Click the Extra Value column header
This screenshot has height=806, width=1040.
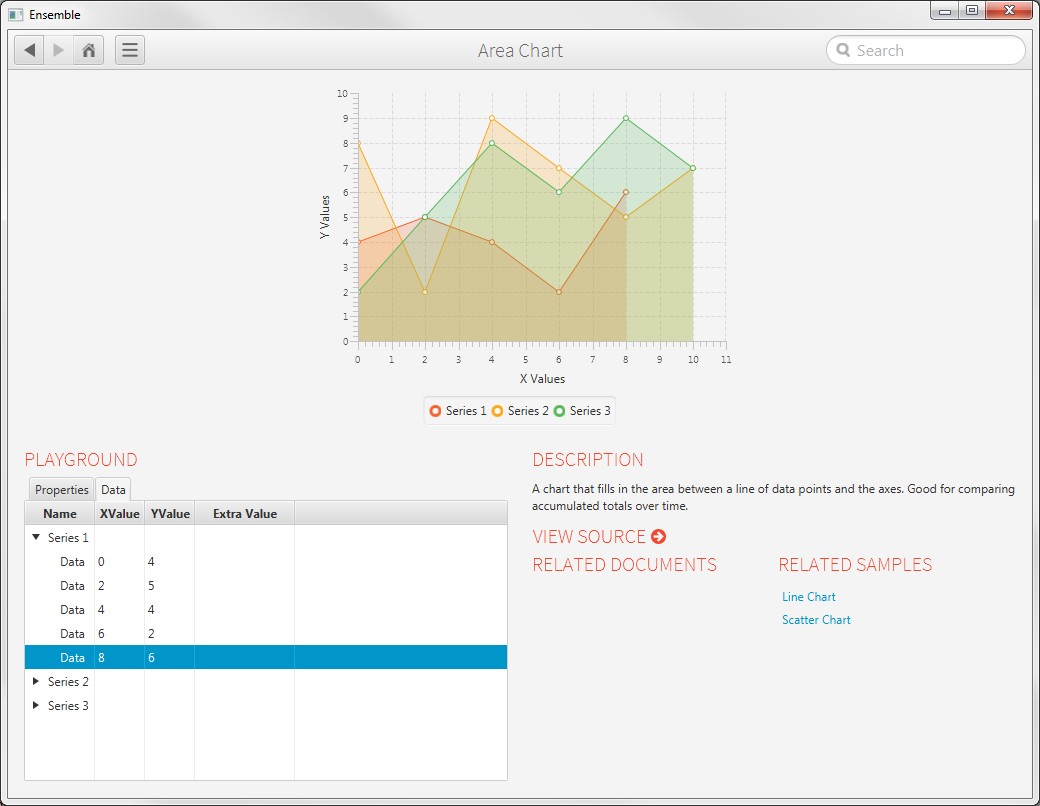[244, 513]
